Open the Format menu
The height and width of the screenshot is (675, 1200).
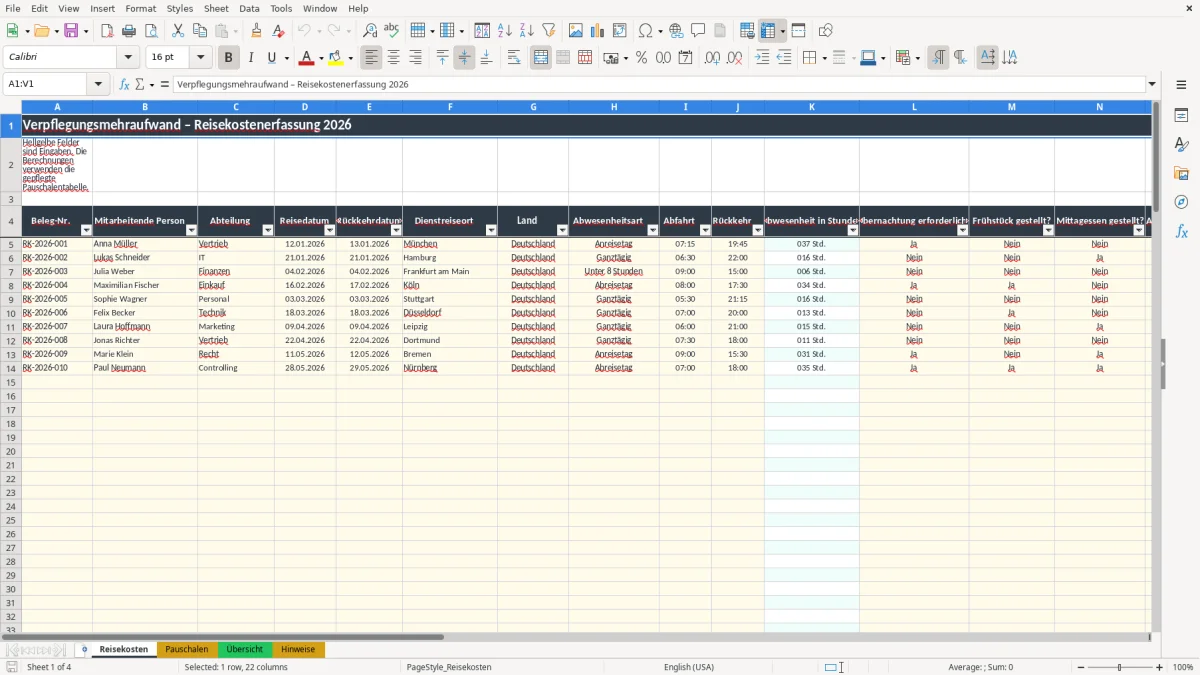coord(141,8)
